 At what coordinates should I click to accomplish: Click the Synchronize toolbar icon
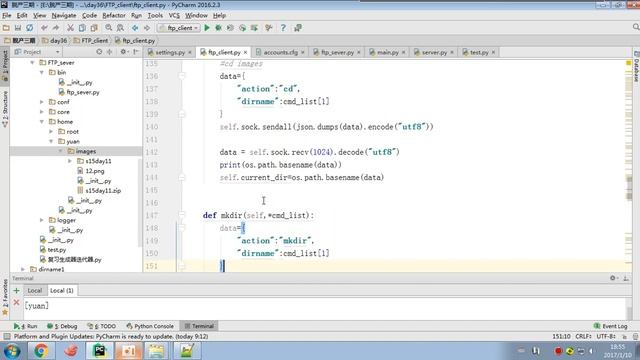(29, 28)
